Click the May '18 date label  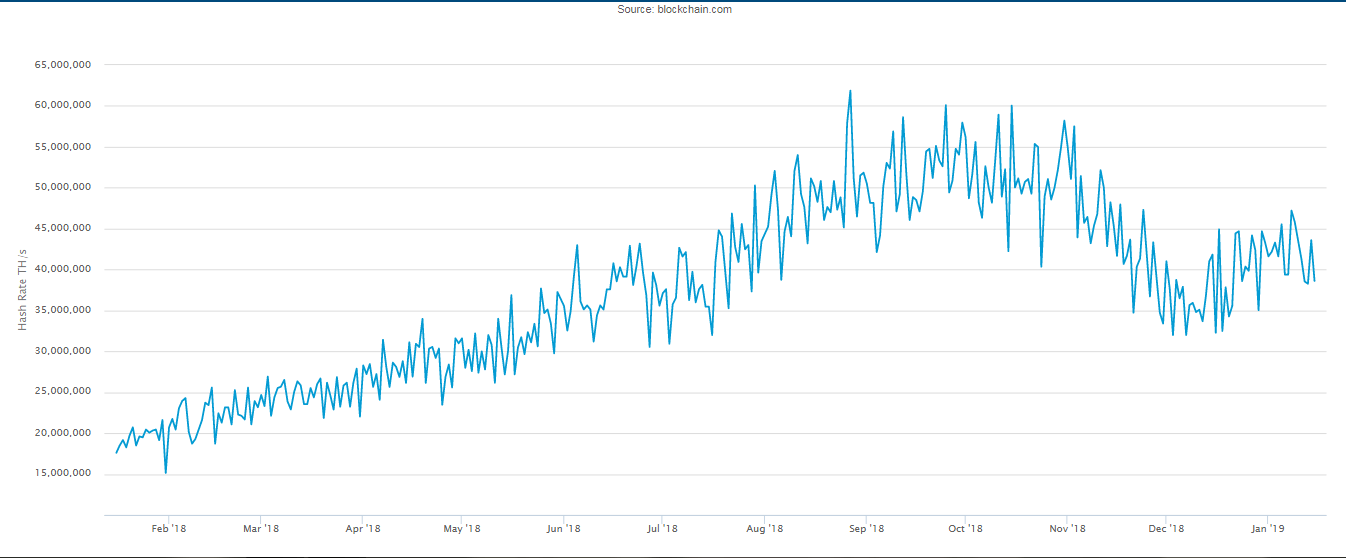460,528
